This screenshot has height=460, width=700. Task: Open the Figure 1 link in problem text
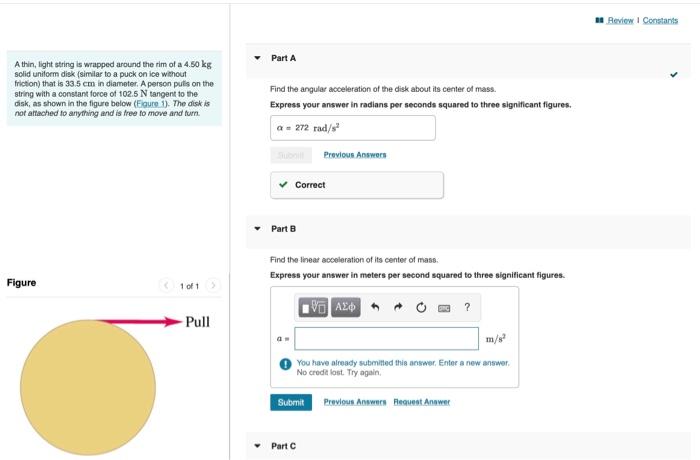point(151,104)
